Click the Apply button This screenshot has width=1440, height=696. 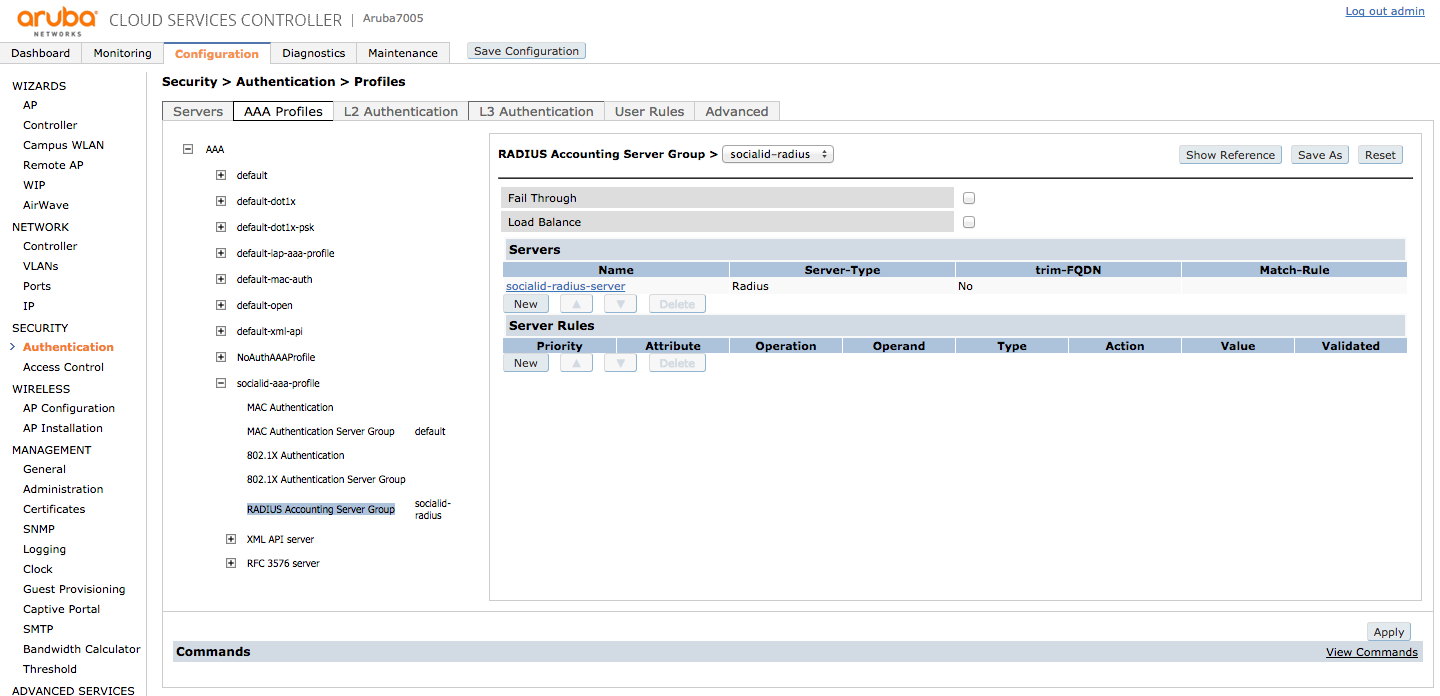point(1389,632)
